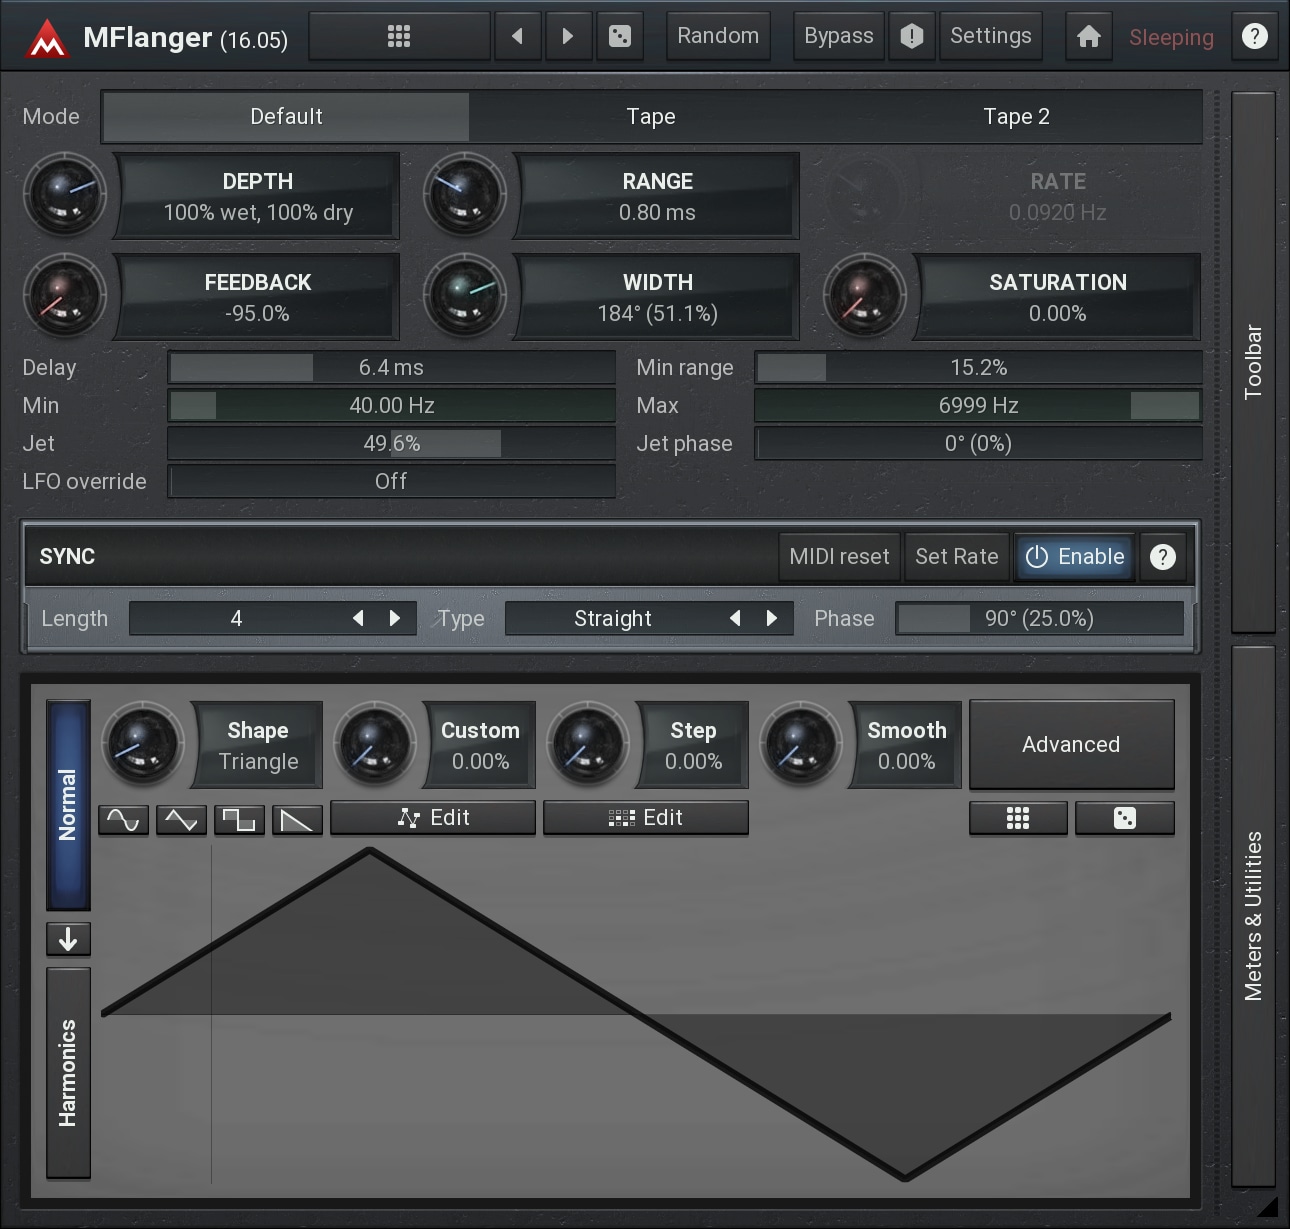Click the RANGE knob

tap(465, 195)
